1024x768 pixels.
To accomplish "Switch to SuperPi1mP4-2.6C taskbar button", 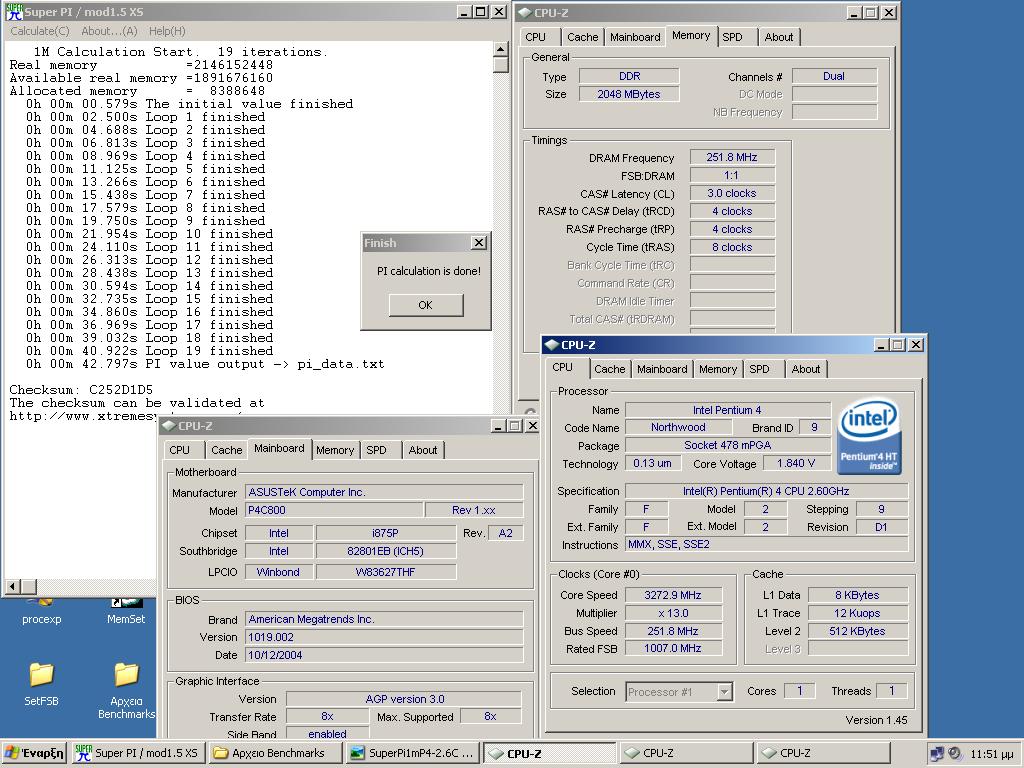I will [x=412, y=753].
